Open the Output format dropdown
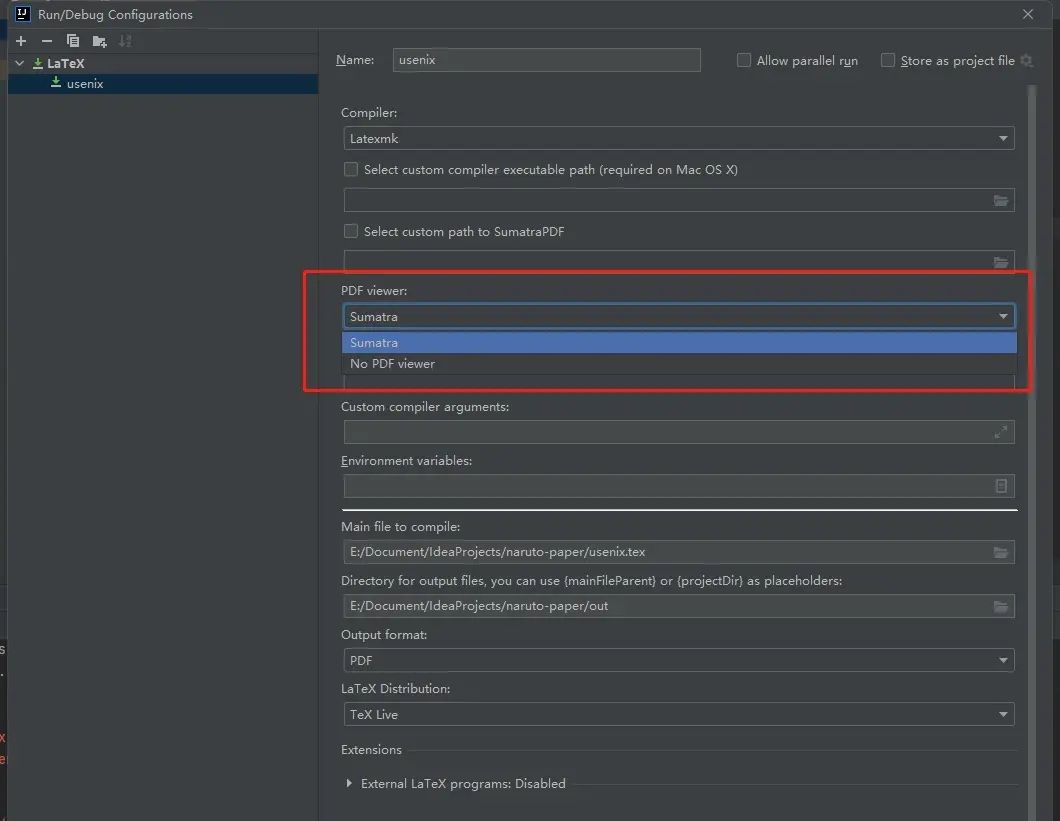The image size is (1060, 821). coord(1003,660)
